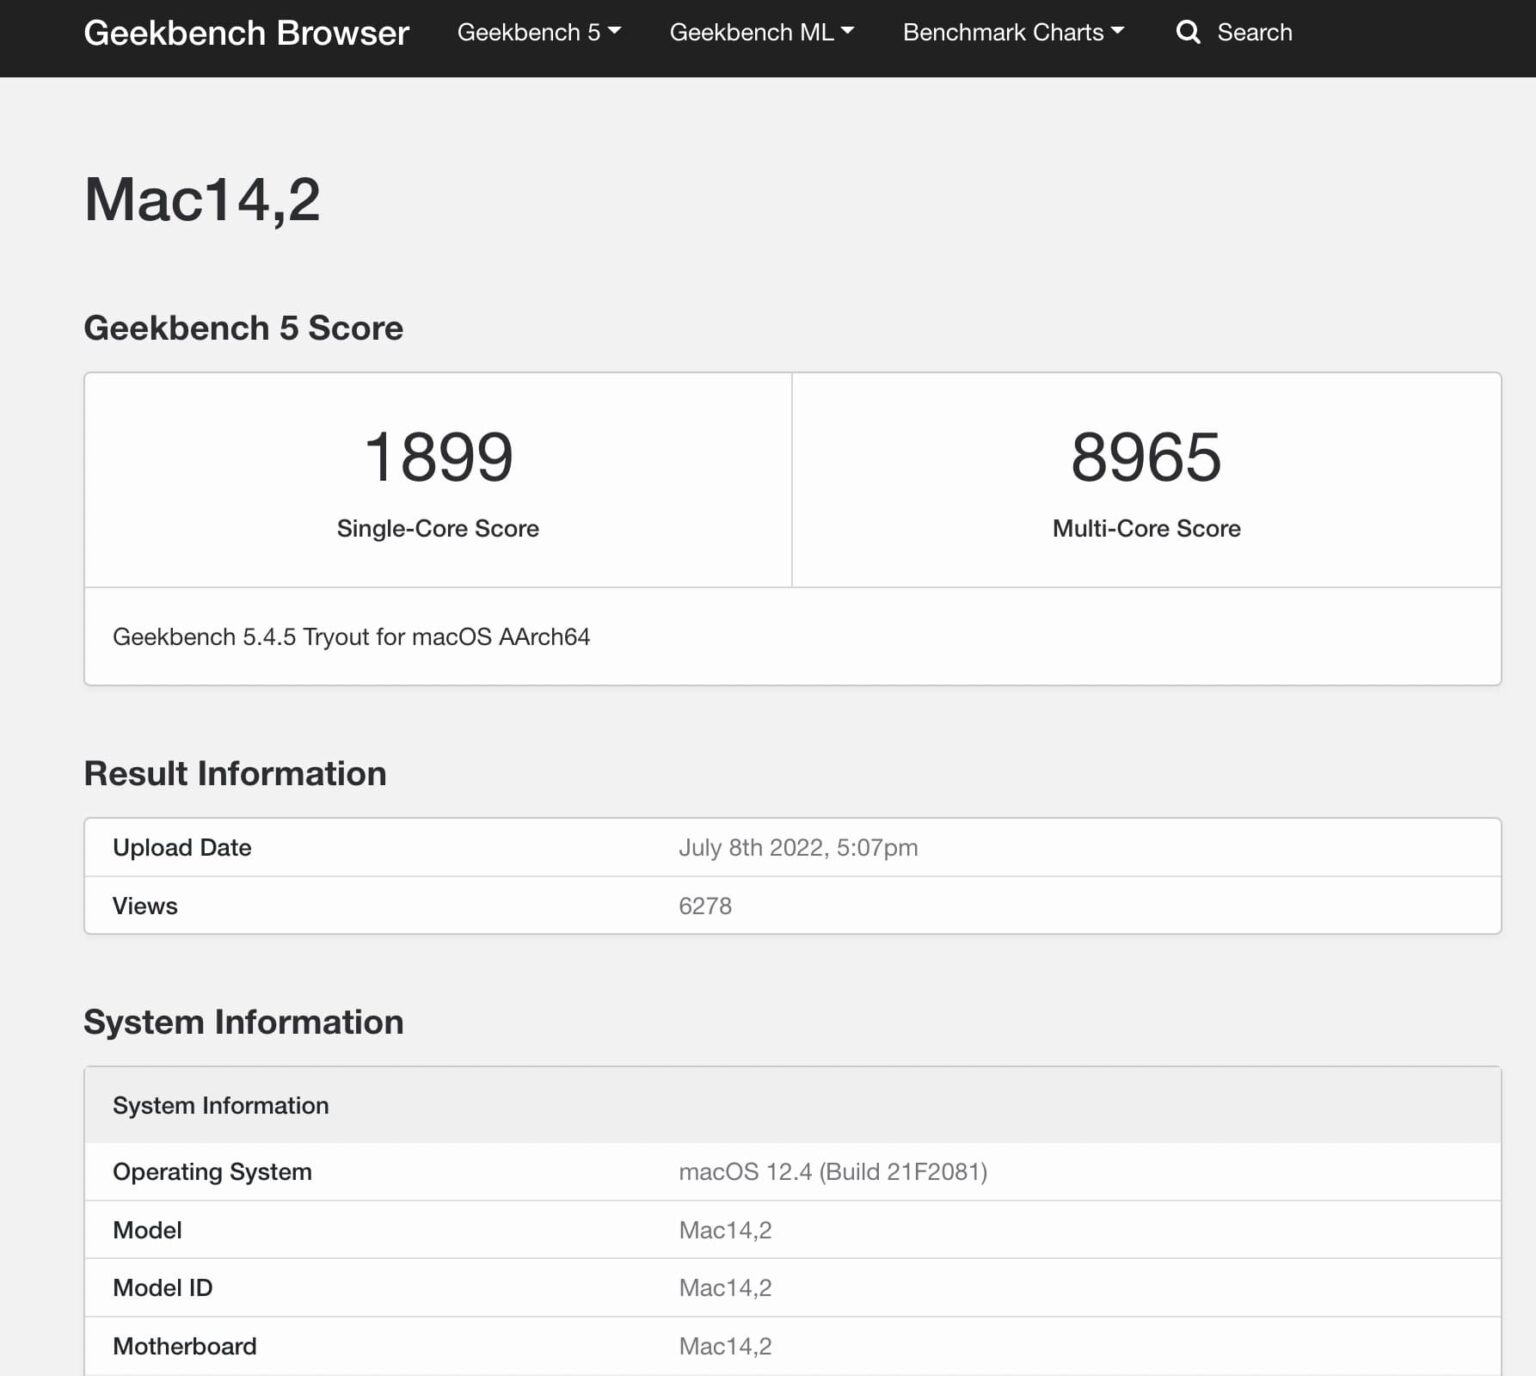Open the Geekbench 5 dropdown
The image size is (1536, 1376).
(x=538, y=32)
